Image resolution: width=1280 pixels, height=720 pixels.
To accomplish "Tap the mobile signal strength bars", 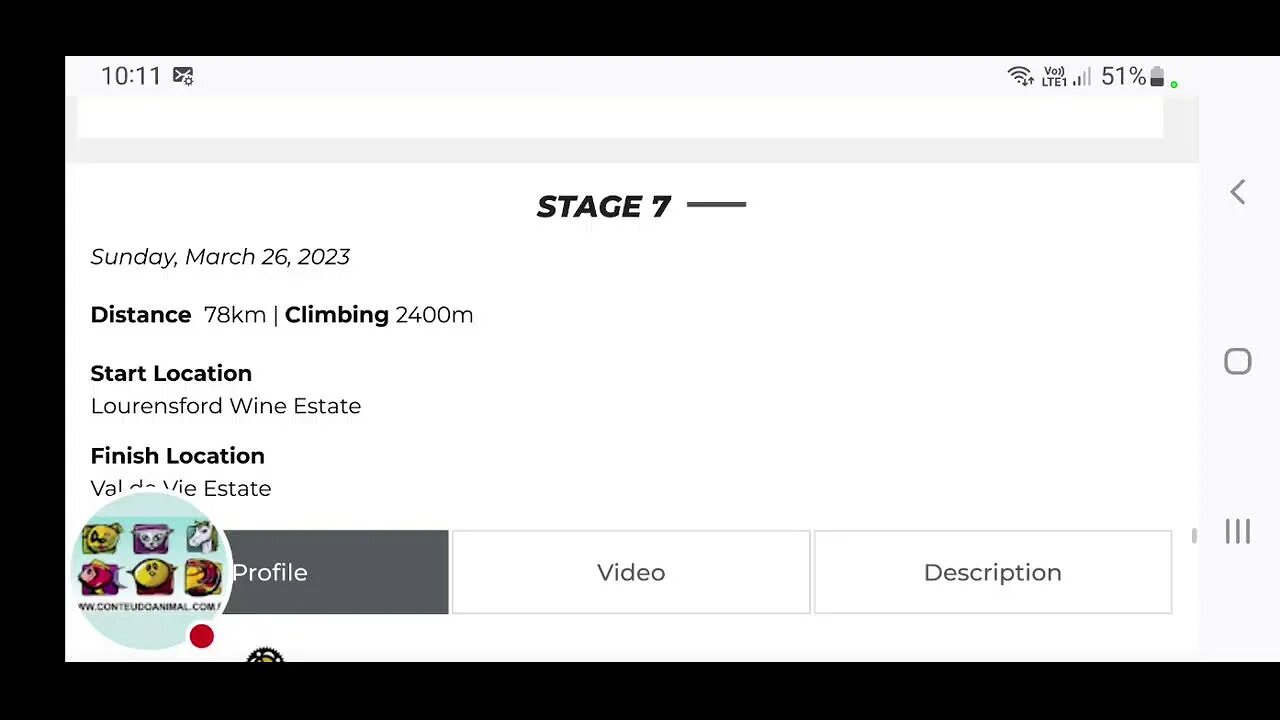I will 1081,77.
